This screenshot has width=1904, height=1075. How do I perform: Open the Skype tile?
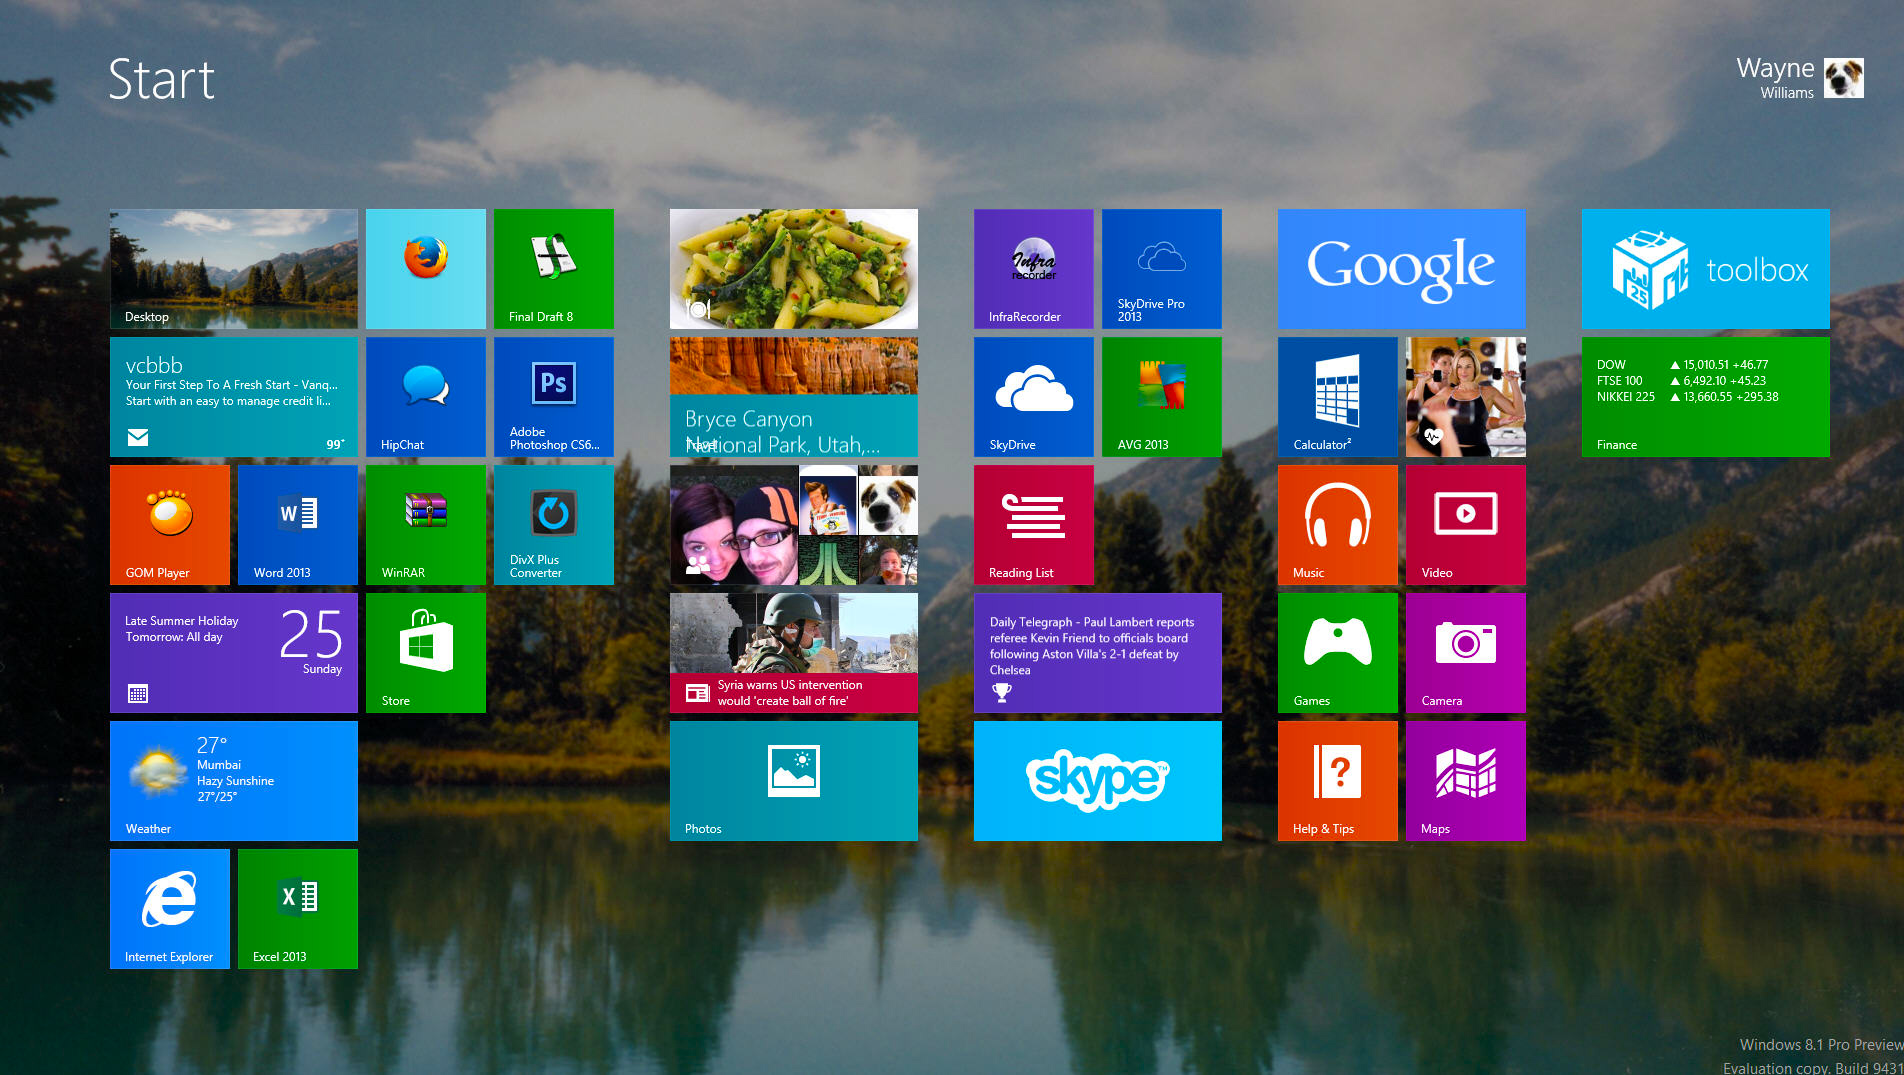point(1097,781)
